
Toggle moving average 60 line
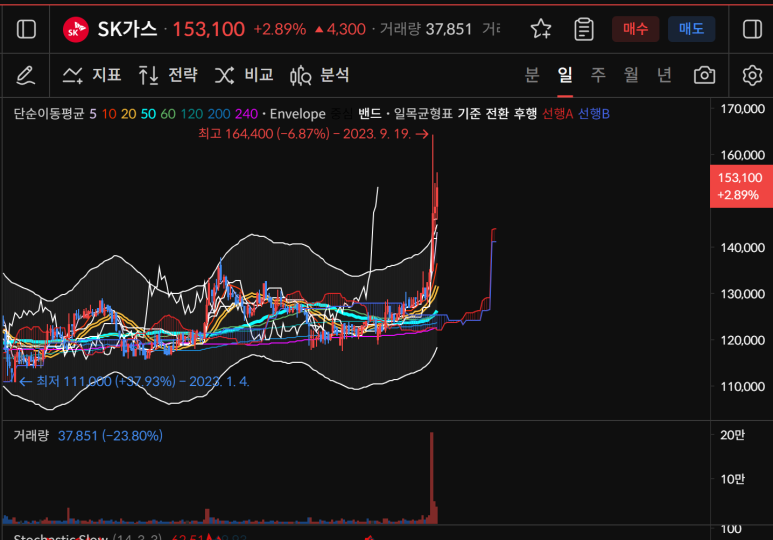click(168, 114)
